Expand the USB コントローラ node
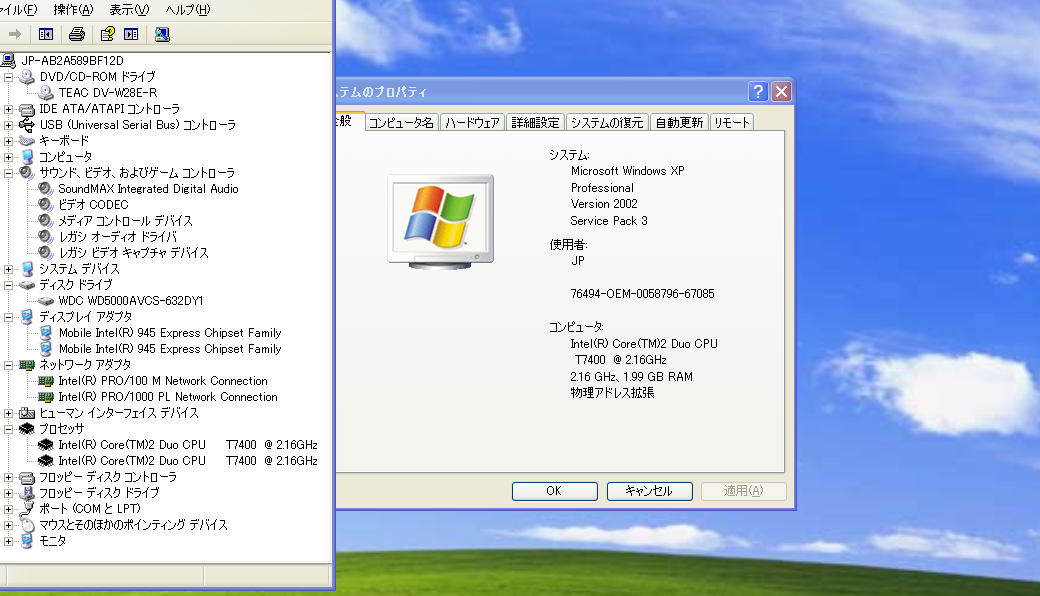 [8, 125]
